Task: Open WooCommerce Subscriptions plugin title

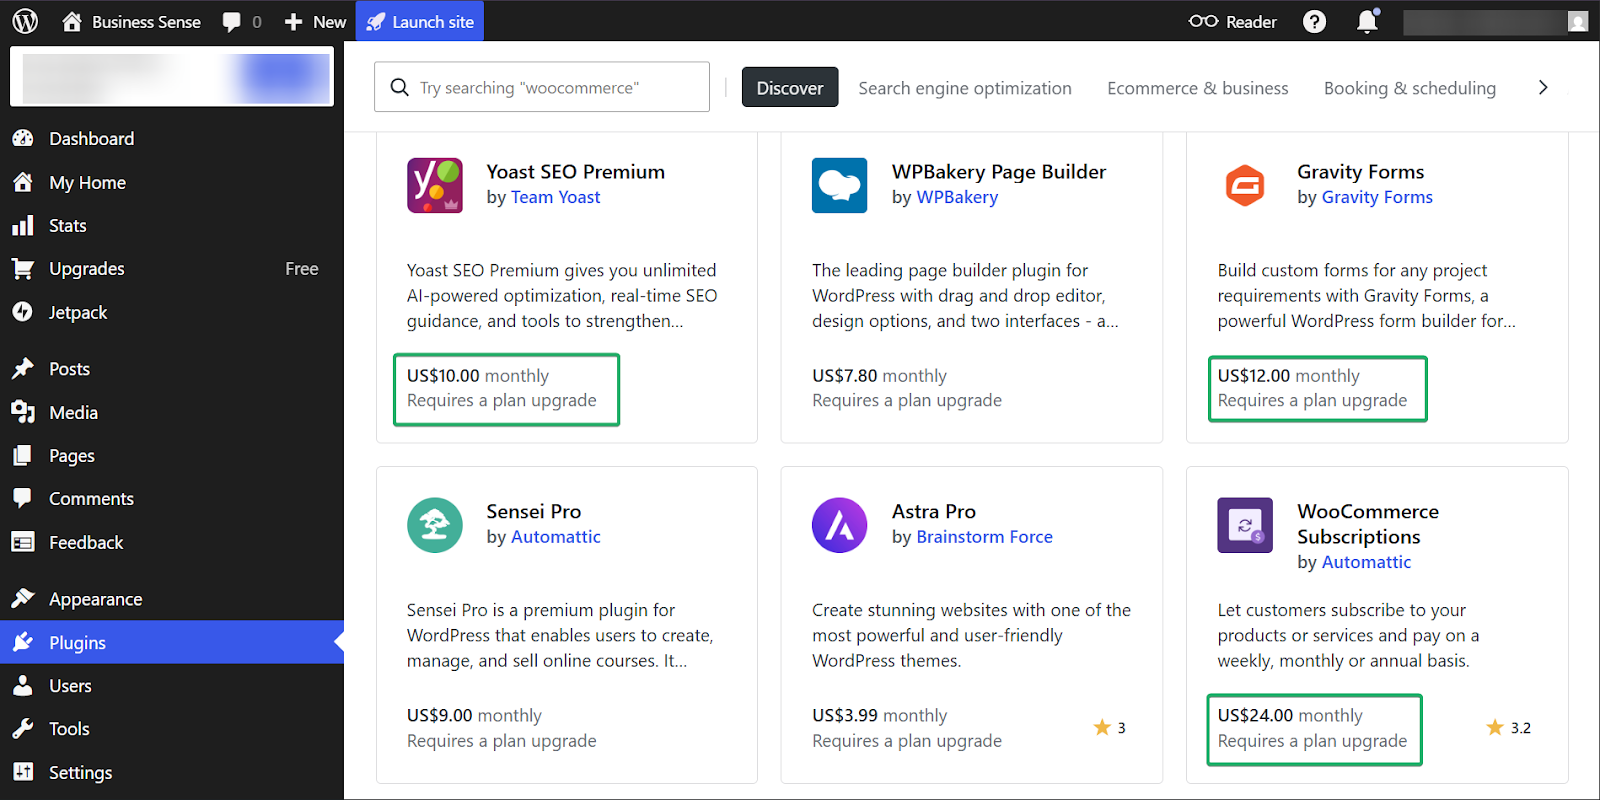Action: 1368,524
